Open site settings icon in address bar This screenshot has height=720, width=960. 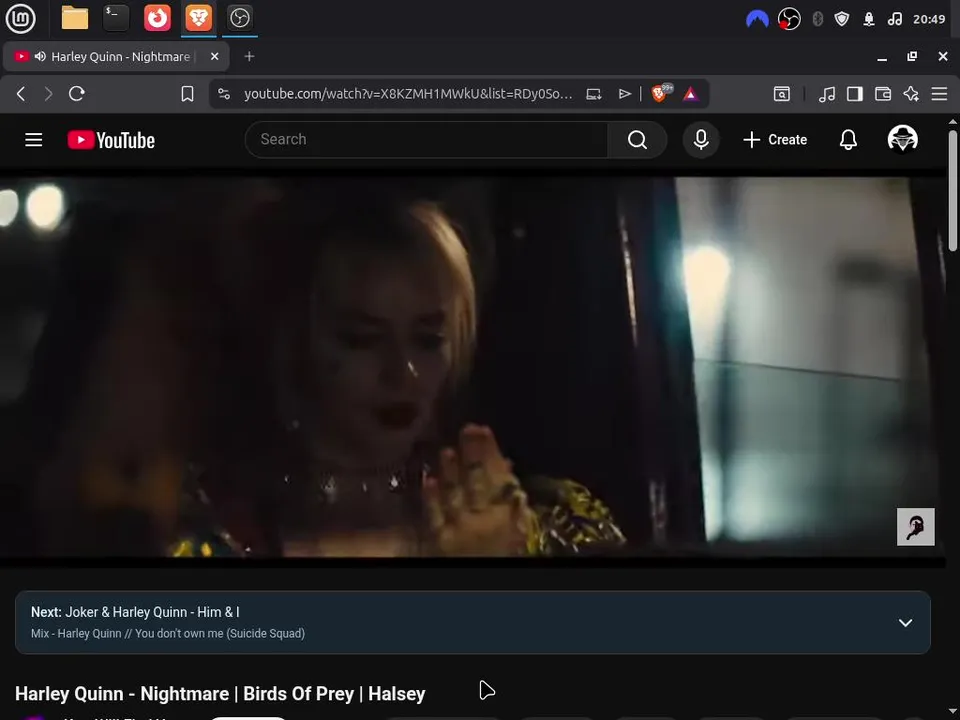pyautogui.click(x=224, y=94)
